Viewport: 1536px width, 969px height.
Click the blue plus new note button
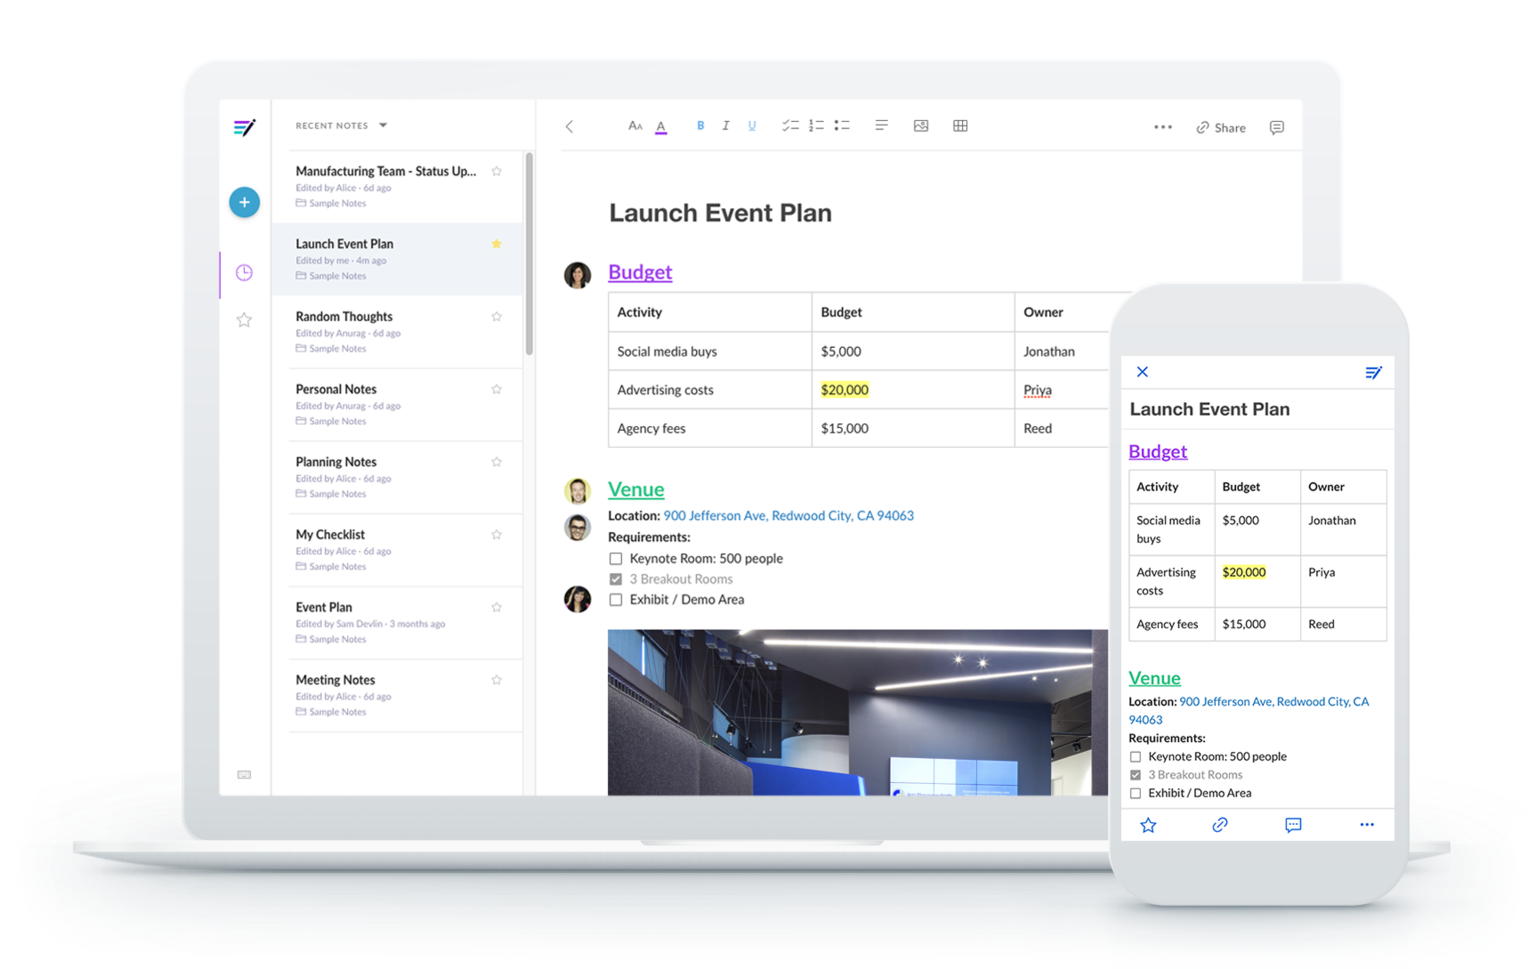pyautogui.click(x=244, y=202)
